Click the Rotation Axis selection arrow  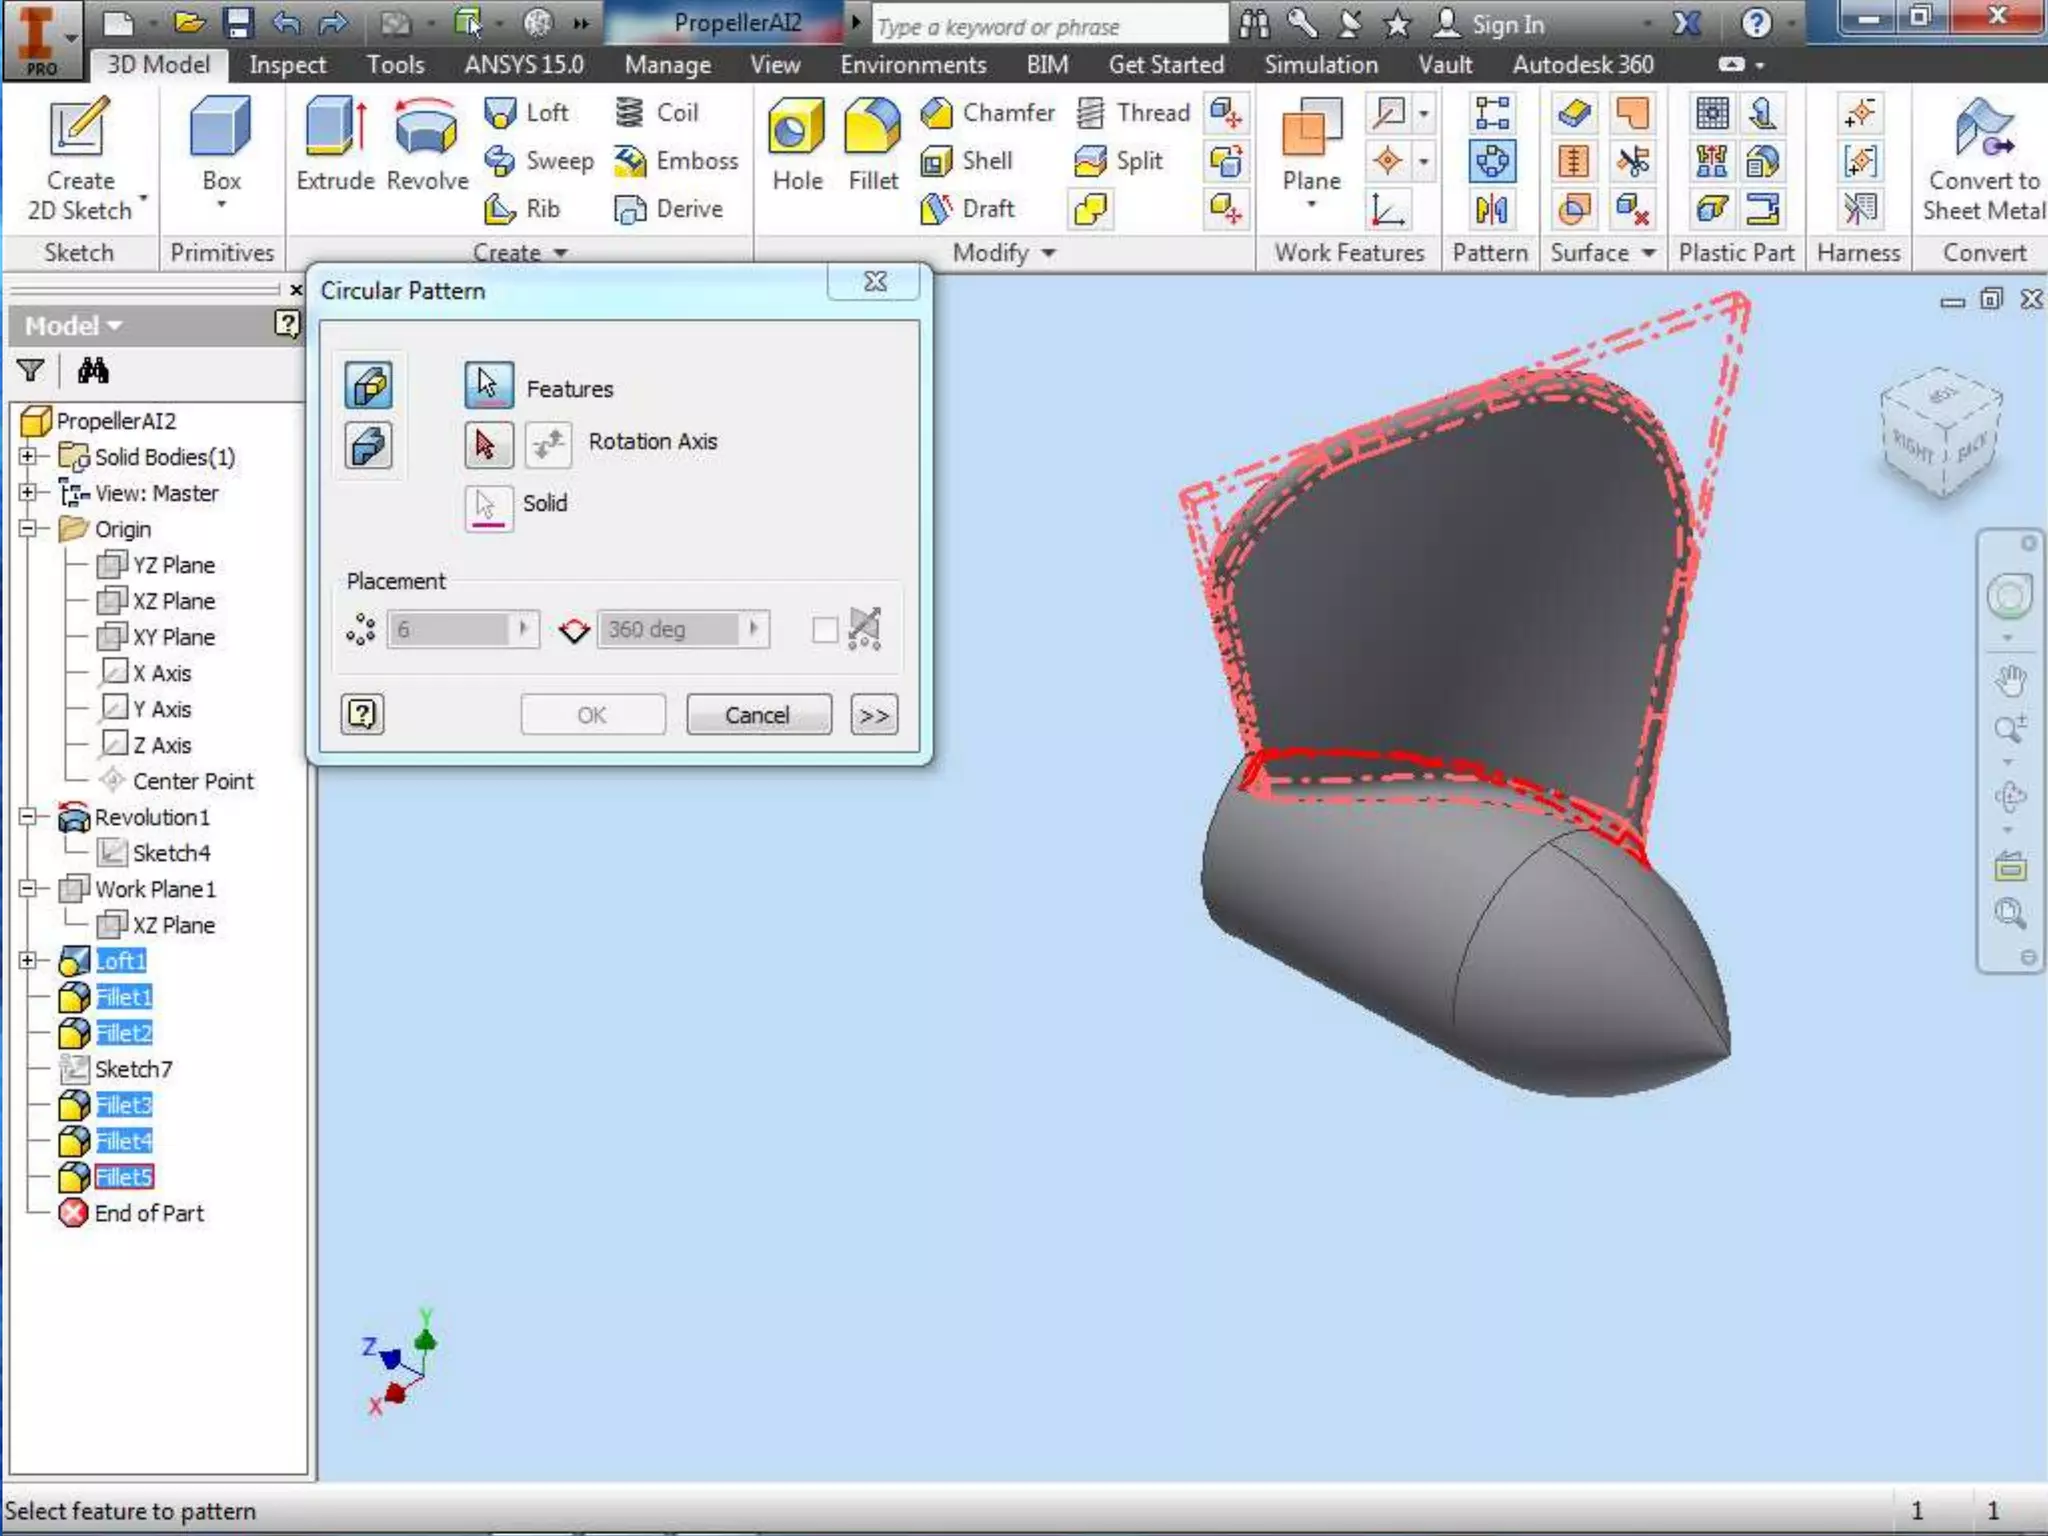tap(487, 444)
